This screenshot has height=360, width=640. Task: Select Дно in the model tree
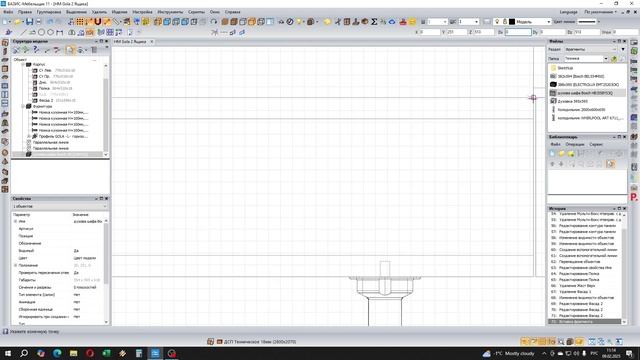(43, 82)
